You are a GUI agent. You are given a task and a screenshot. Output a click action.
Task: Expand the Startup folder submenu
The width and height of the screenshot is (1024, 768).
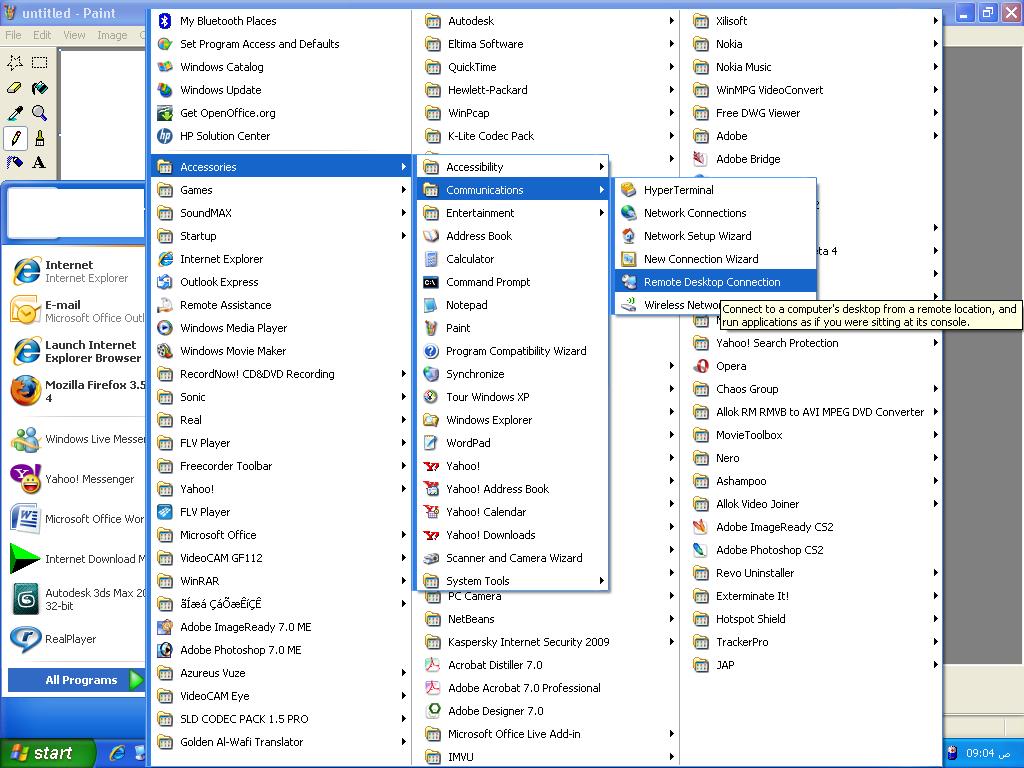pos(281,236)
